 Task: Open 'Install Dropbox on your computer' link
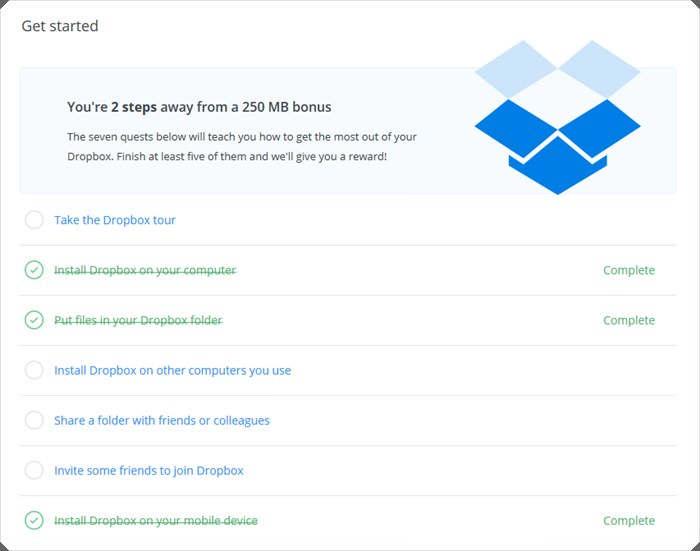click(145, 270)
